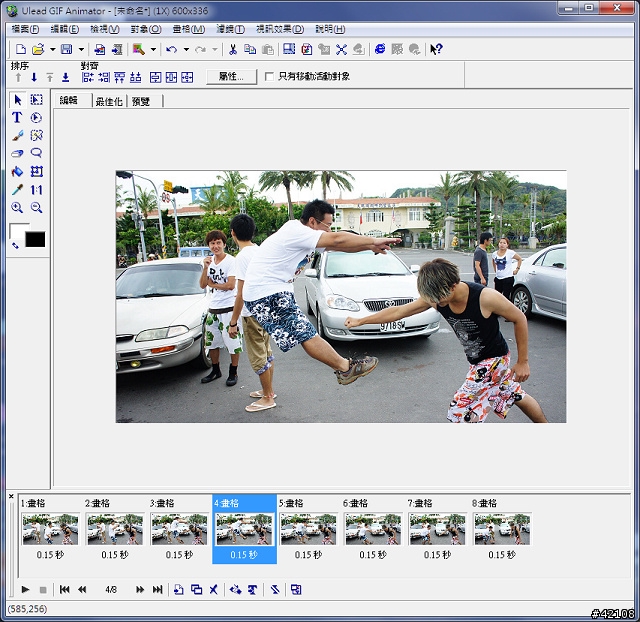Click the align bottom icon under 對齊
The image size is (640, 622).
click(x=136, y=77)
